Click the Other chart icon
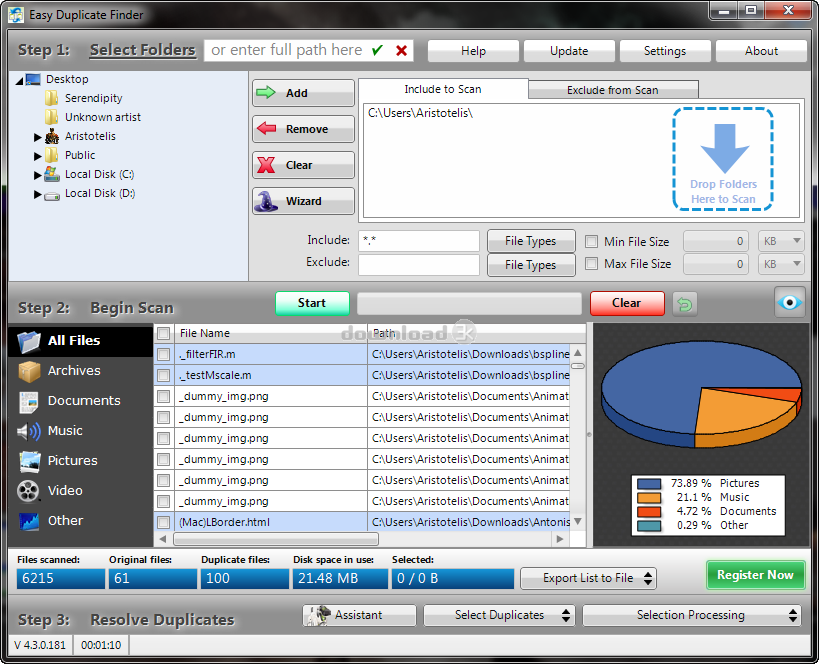Image resolution: width=819 pixels, height=664 pixels. 29,521
